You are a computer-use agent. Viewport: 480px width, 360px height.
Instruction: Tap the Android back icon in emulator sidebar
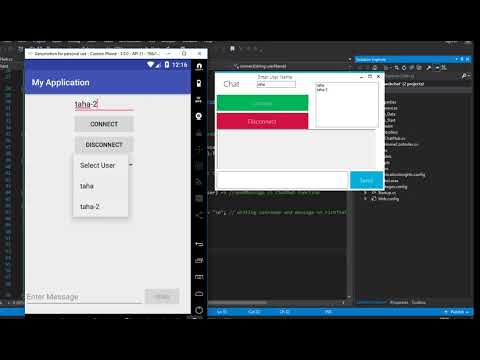tap(199, 244)
